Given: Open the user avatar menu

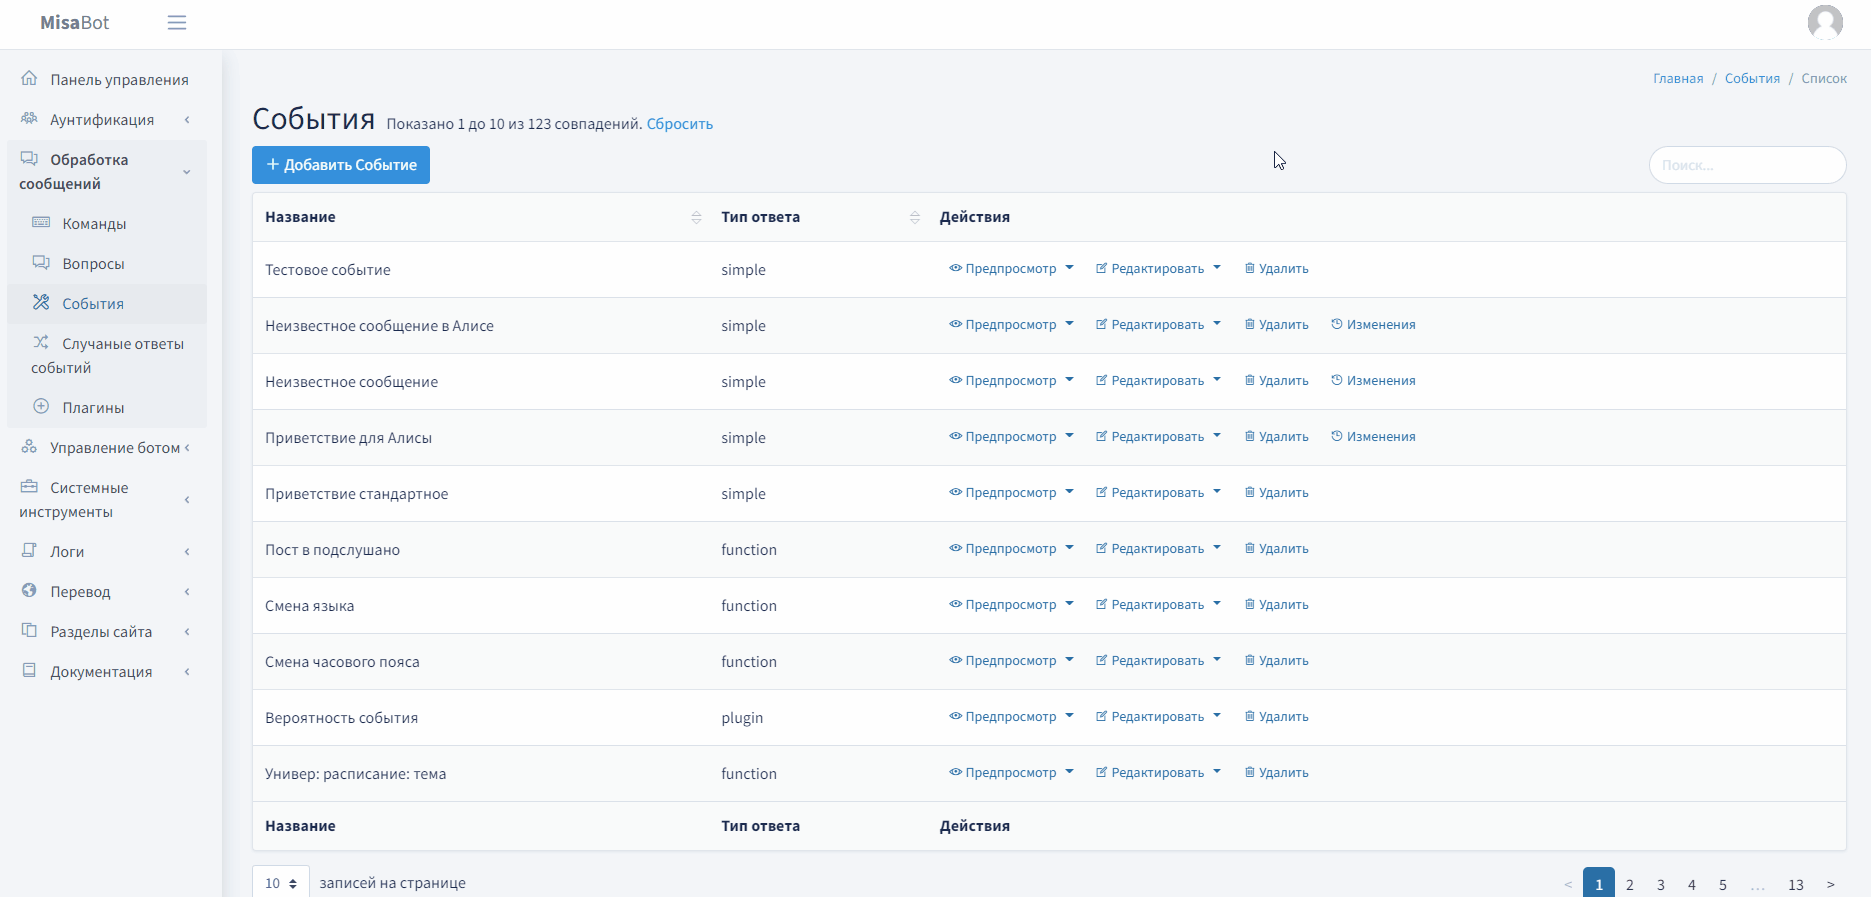Looking at the screenshot, I should 1825,22.
